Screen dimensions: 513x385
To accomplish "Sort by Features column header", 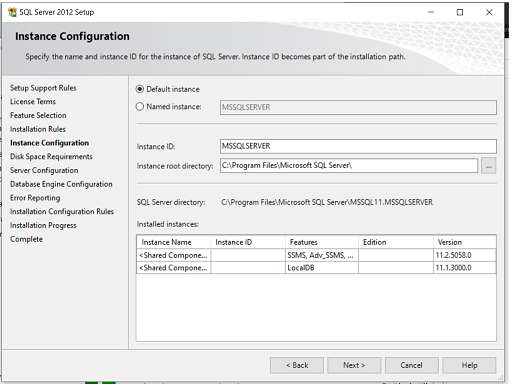I will click(322, 242).
